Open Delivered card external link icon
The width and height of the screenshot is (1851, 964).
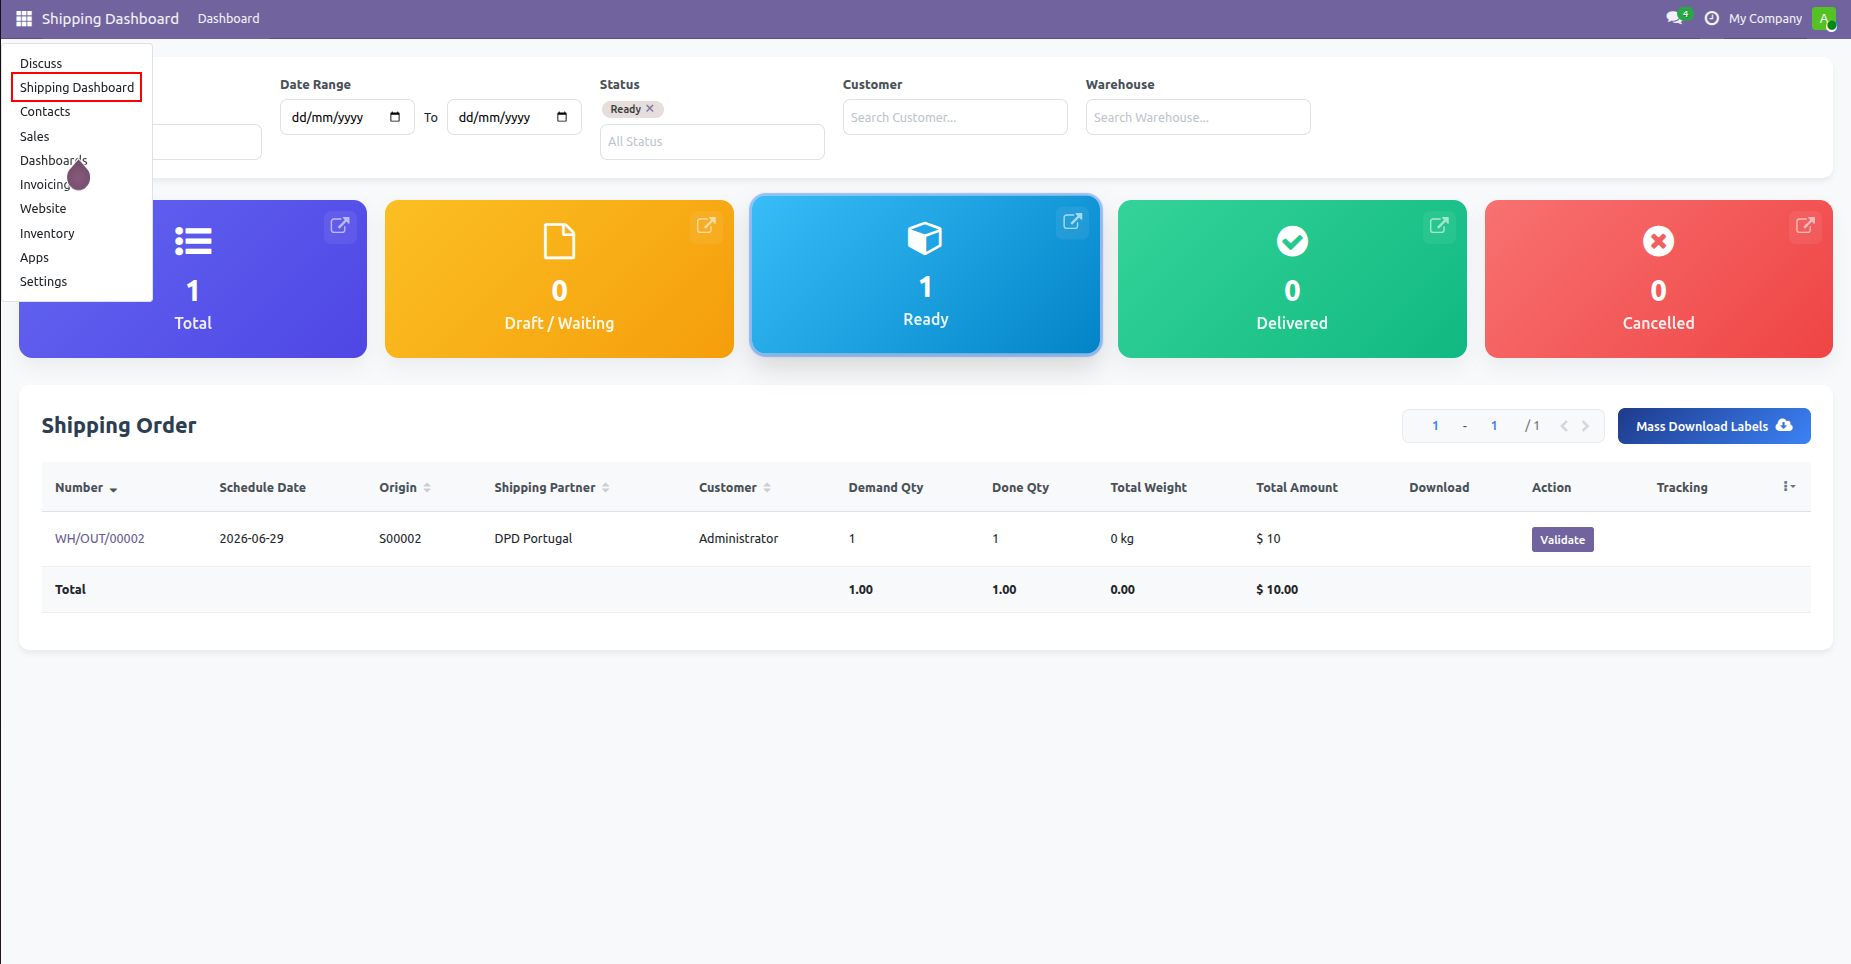pos(1439,225)
